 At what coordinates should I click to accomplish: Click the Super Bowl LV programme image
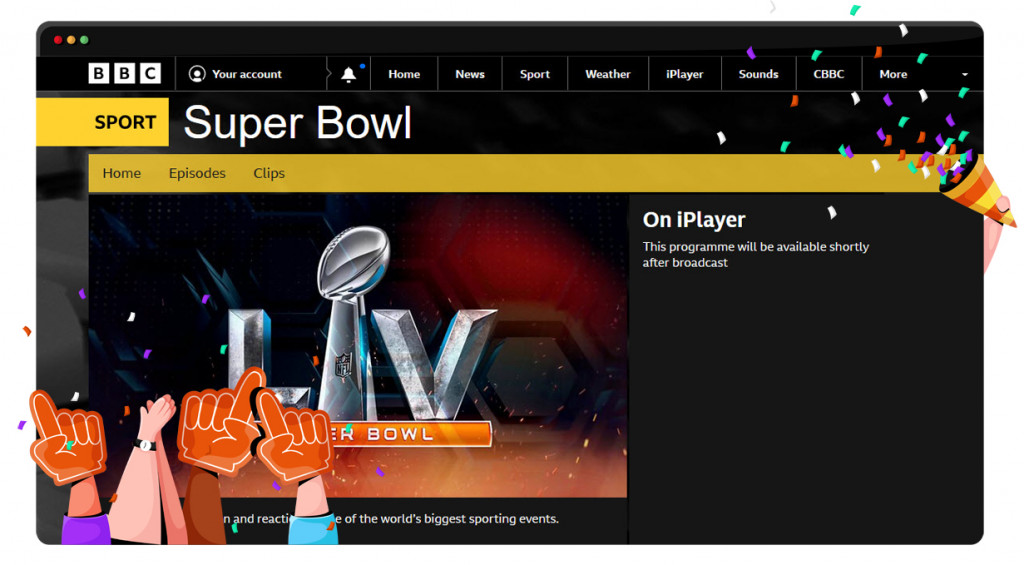(x=358, y=345)
